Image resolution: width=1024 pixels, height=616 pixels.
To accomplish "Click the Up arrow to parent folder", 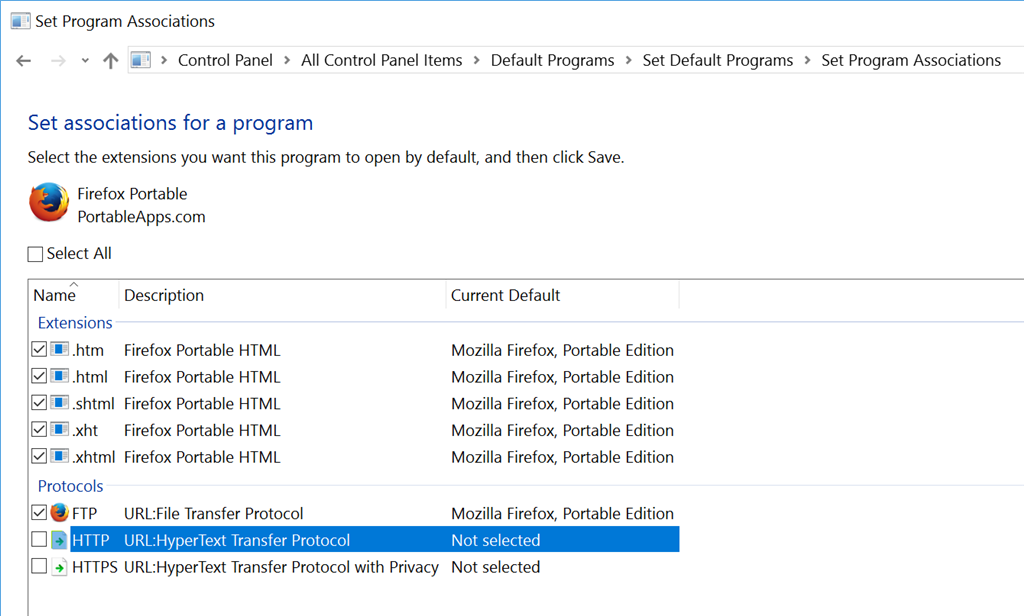I will point(110,61).
